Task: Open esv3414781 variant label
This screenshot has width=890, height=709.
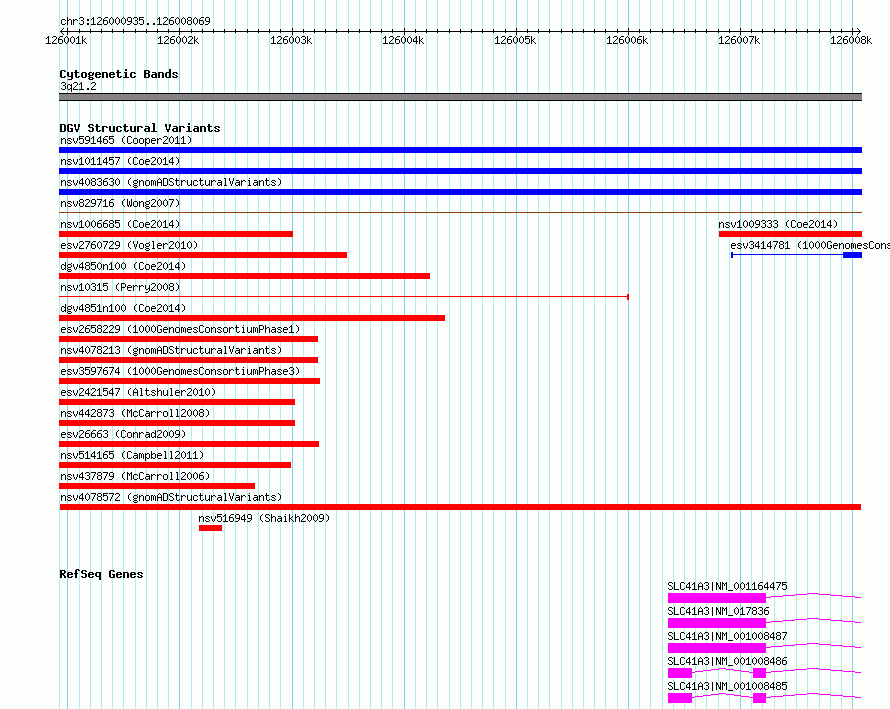Action: point(810,245)
